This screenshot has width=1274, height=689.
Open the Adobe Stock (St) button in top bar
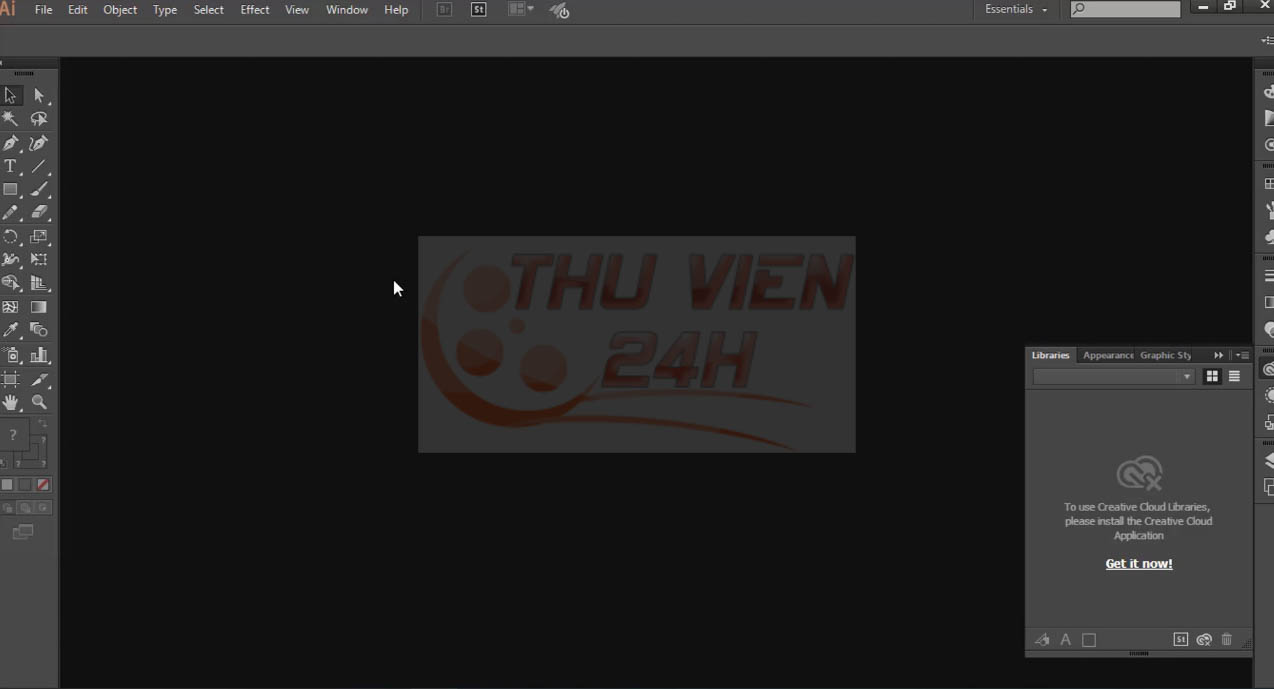point(479,10)
